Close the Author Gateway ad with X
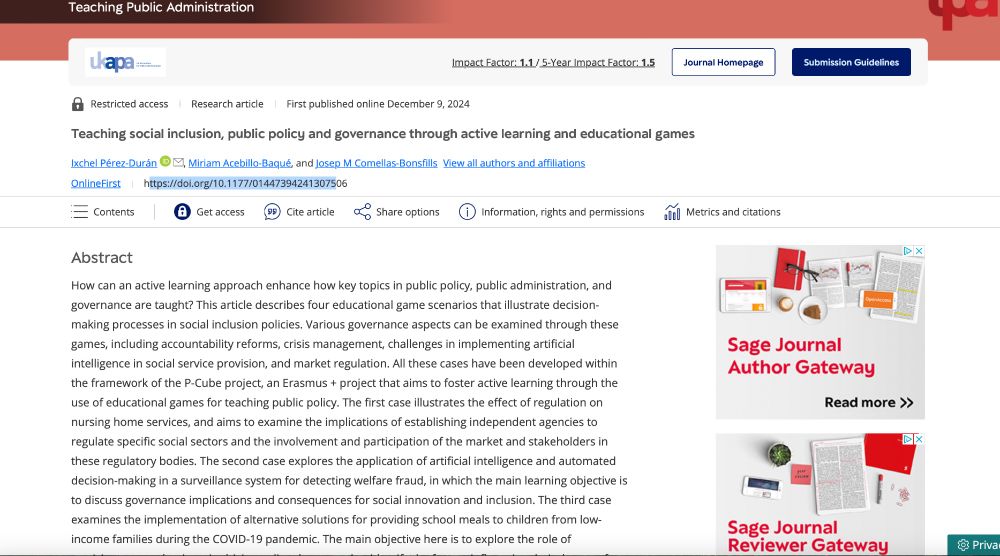This screenshot has height=556, width=1000. pos(919,251)
